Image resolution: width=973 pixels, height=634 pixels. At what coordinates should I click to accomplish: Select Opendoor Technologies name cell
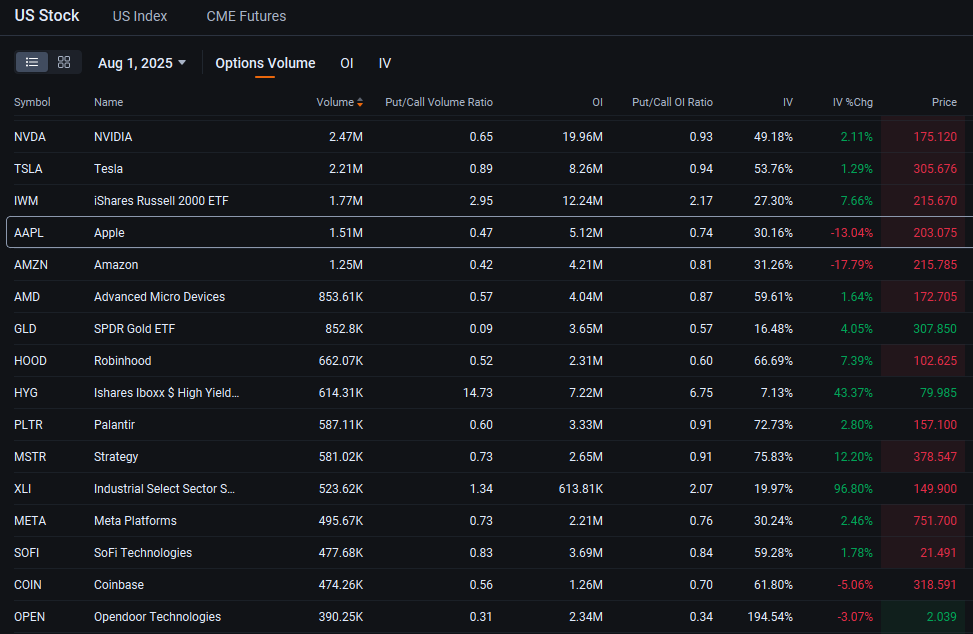[x=157, y=617]
